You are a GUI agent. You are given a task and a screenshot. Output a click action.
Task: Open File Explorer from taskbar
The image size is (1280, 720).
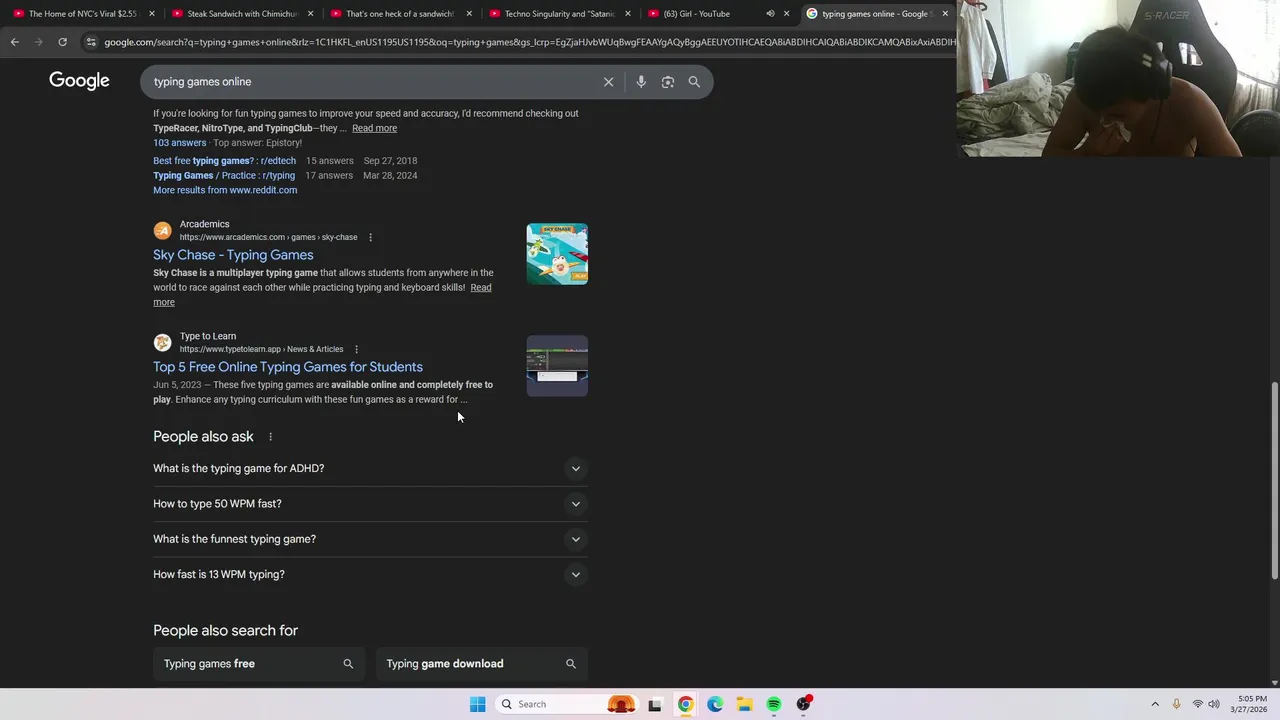pyautogui.click(x=744, y=704)
